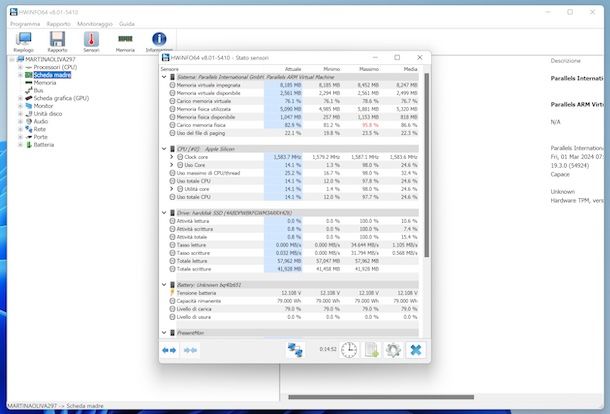
Task: Click the Livello di carica sensor icon
Action: [x=172, y=309]
